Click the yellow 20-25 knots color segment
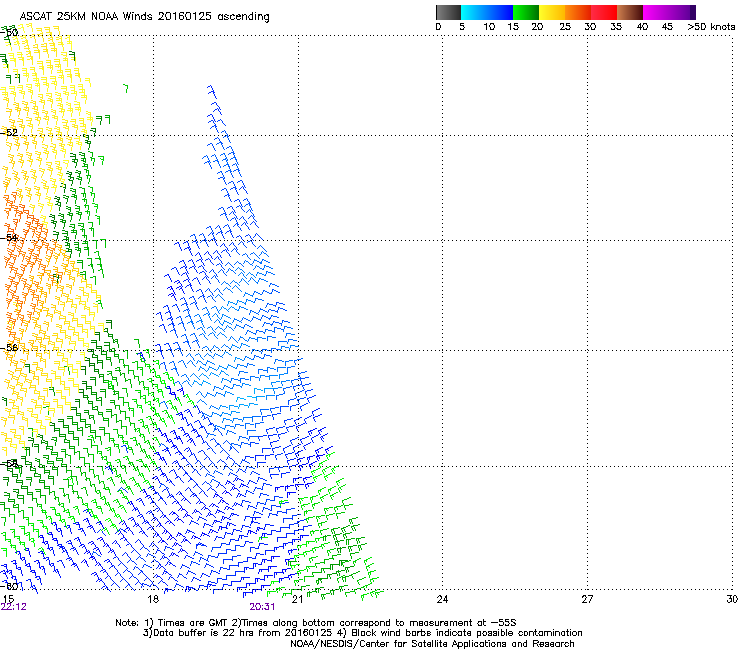 click(x=552, y=12)
